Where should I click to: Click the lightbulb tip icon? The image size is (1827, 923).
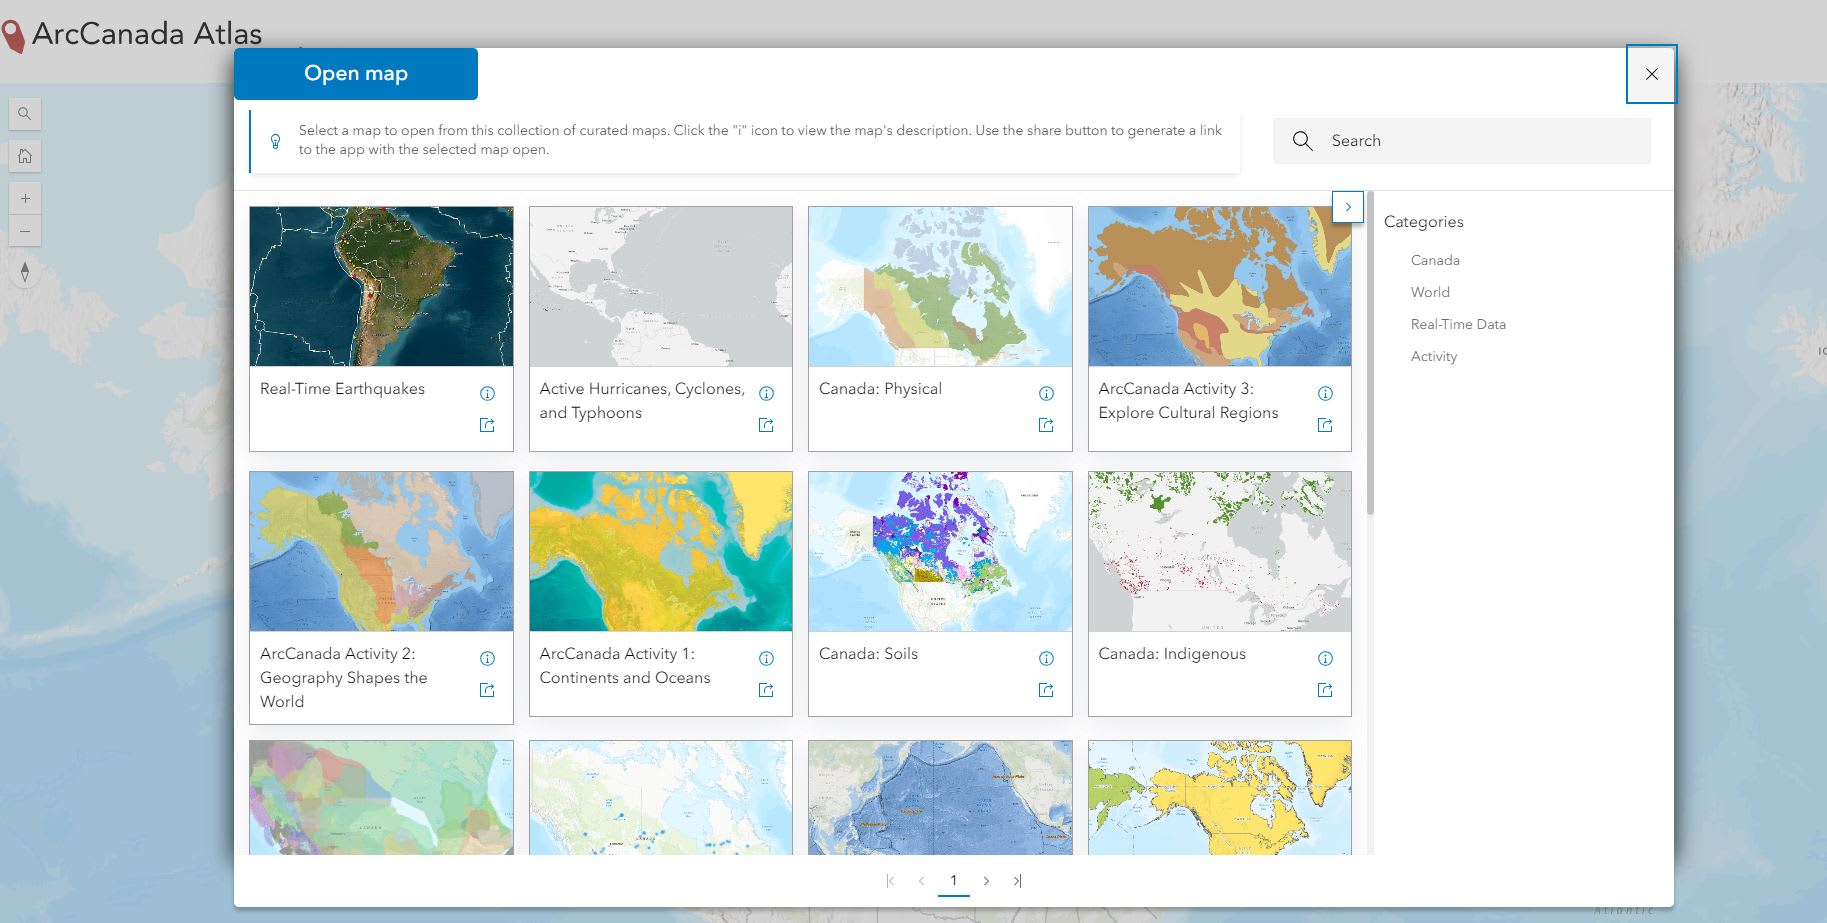pyautogui.click(x=276, y=141)
